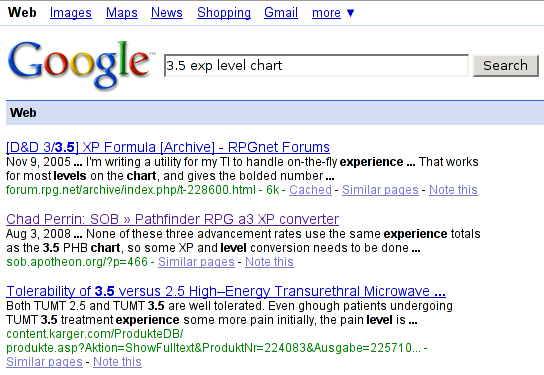Select the Web tab in top navigation
544x375 pixels.
tap(22, 12)
